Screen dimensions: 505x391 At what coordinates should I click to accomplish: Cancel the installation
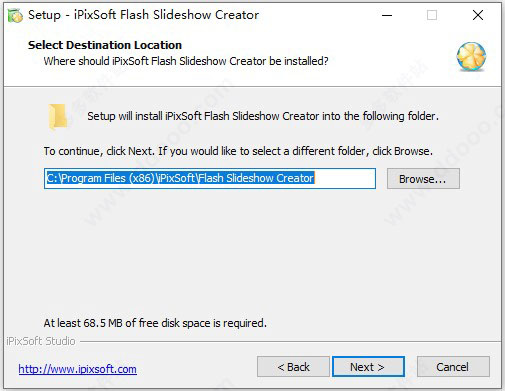453,367
